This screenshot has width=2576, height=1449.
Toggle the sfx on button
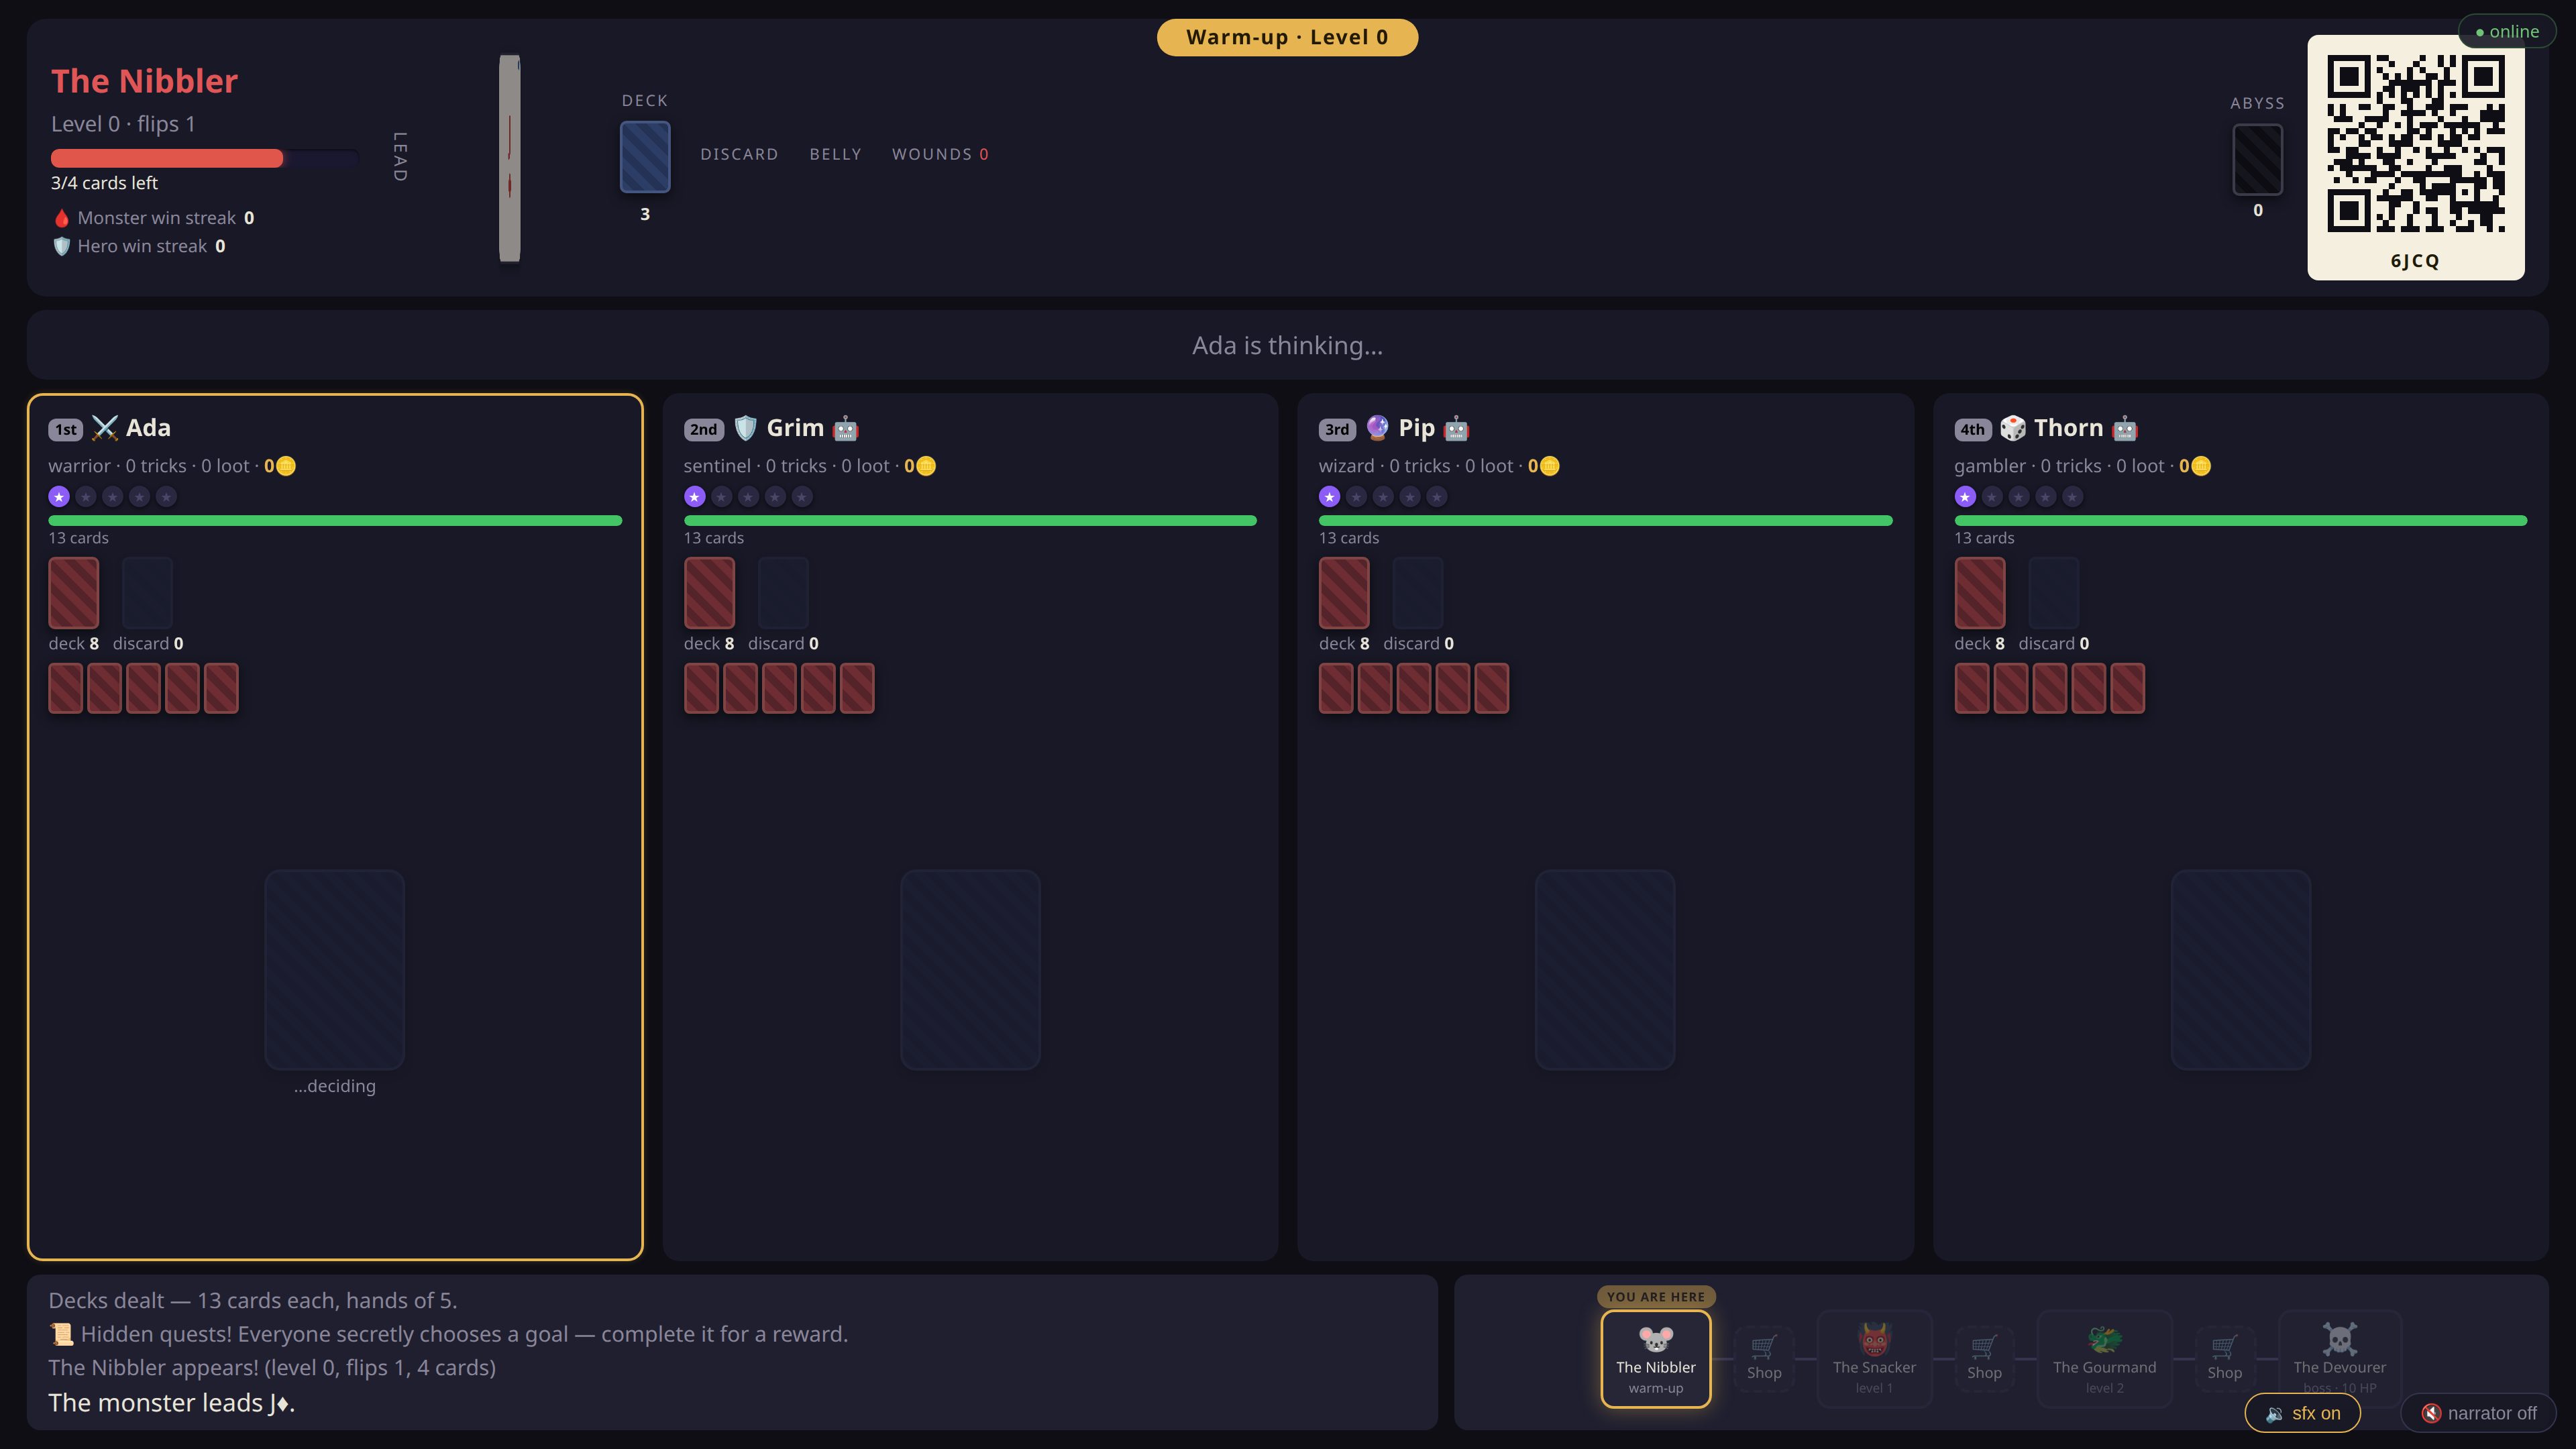pos(2302,1412)
